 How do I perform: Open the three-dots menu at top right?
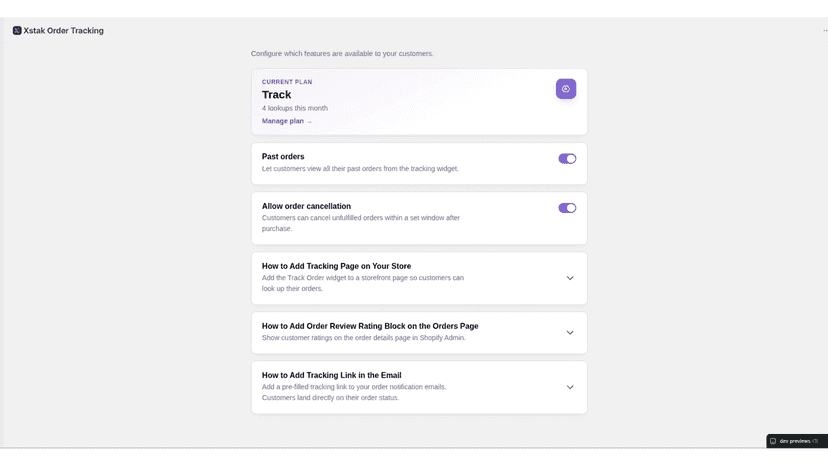coord(825,31)
